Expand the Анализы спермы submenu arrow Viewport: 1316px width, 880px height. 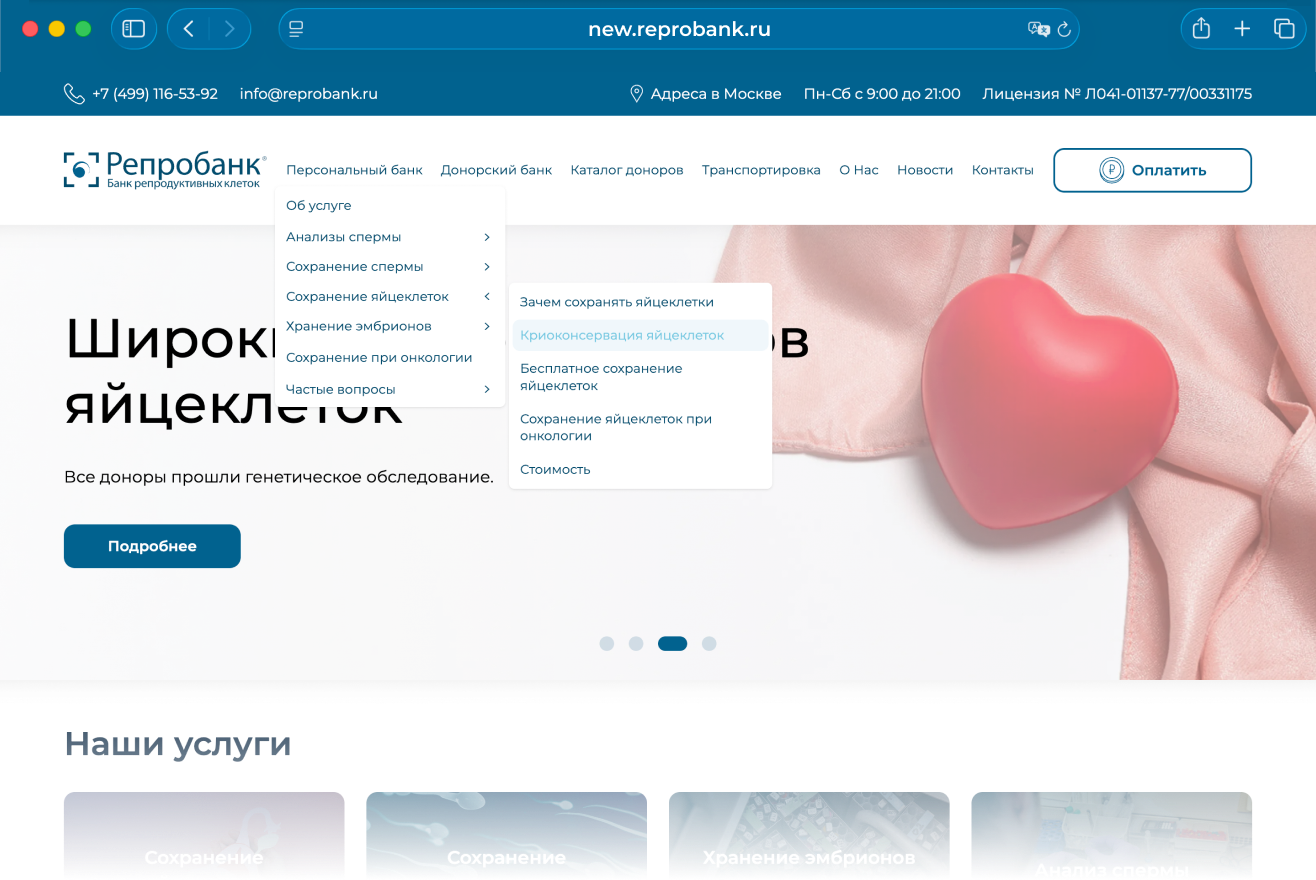(487, 237)
